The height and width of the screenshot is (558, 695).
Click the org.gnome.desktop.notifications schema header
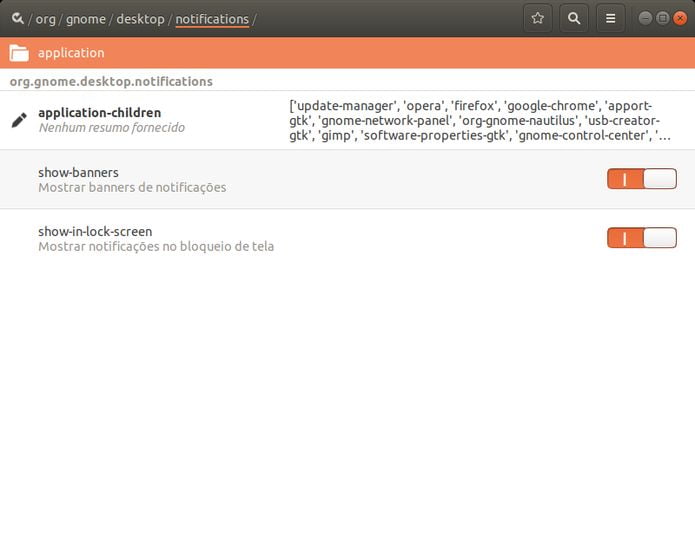coord(111,82)
